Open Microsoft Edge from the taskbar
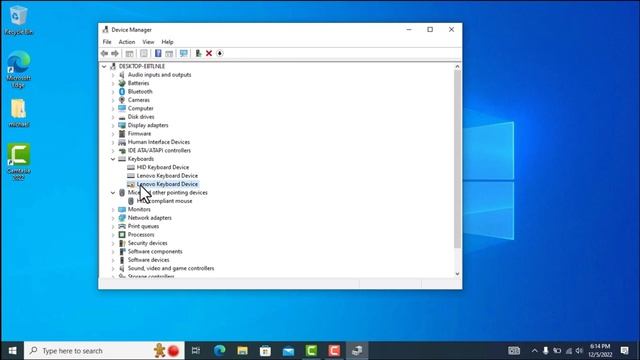Viewport: 640px width, 360px height. tap(220, 351)
